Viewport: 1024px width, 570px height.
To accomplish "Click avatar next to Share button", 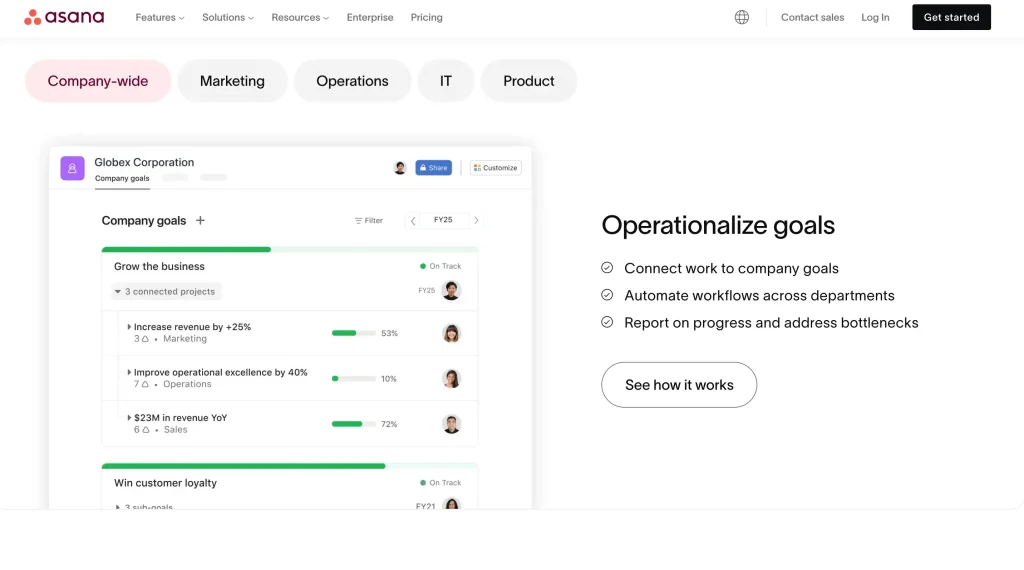I will (x=400, y=168).
